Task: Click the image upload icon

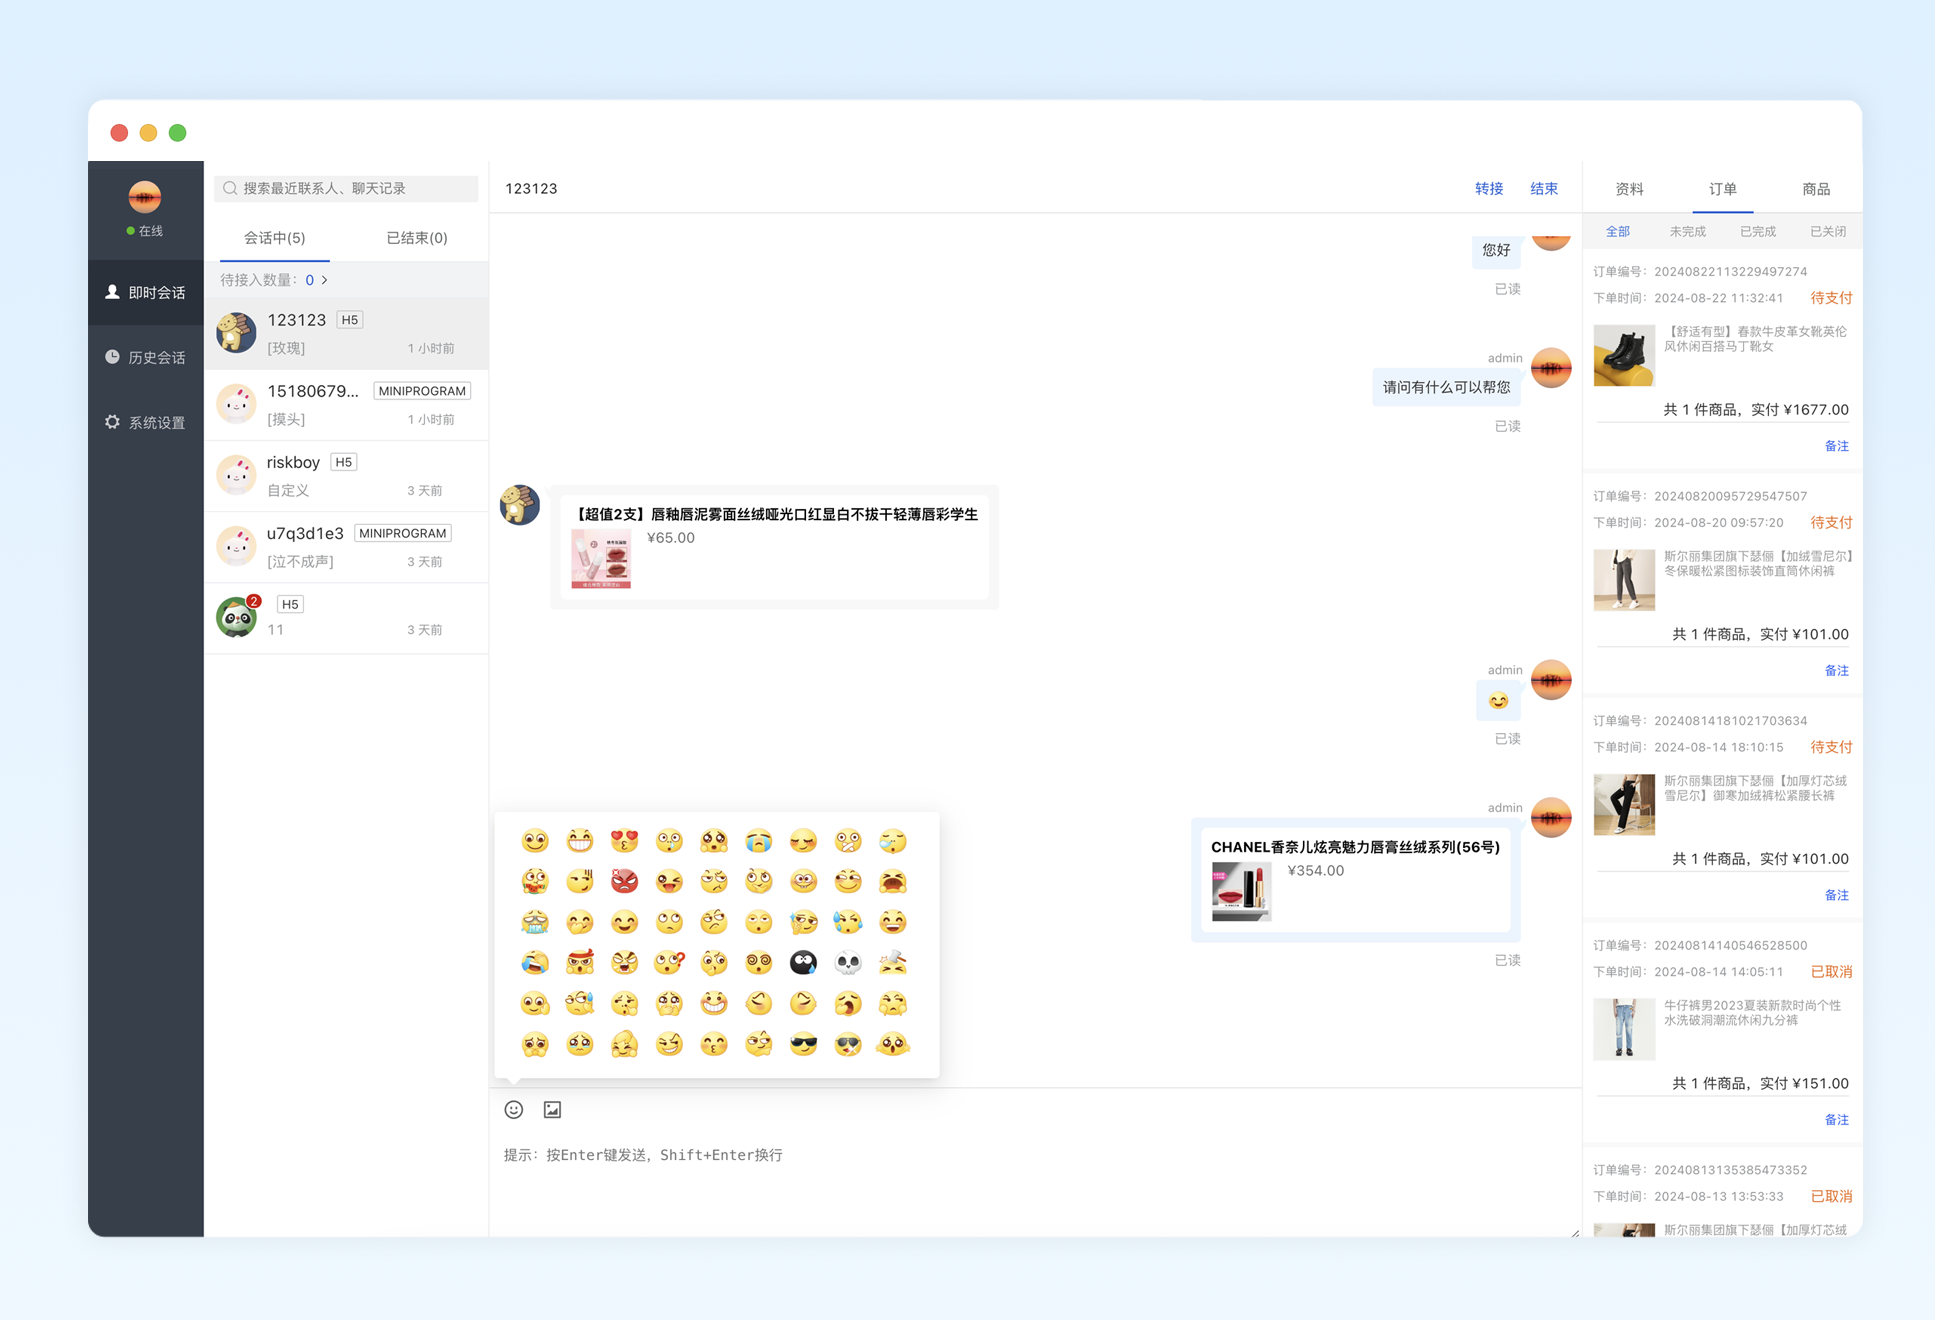Action: pos(552,1109)
